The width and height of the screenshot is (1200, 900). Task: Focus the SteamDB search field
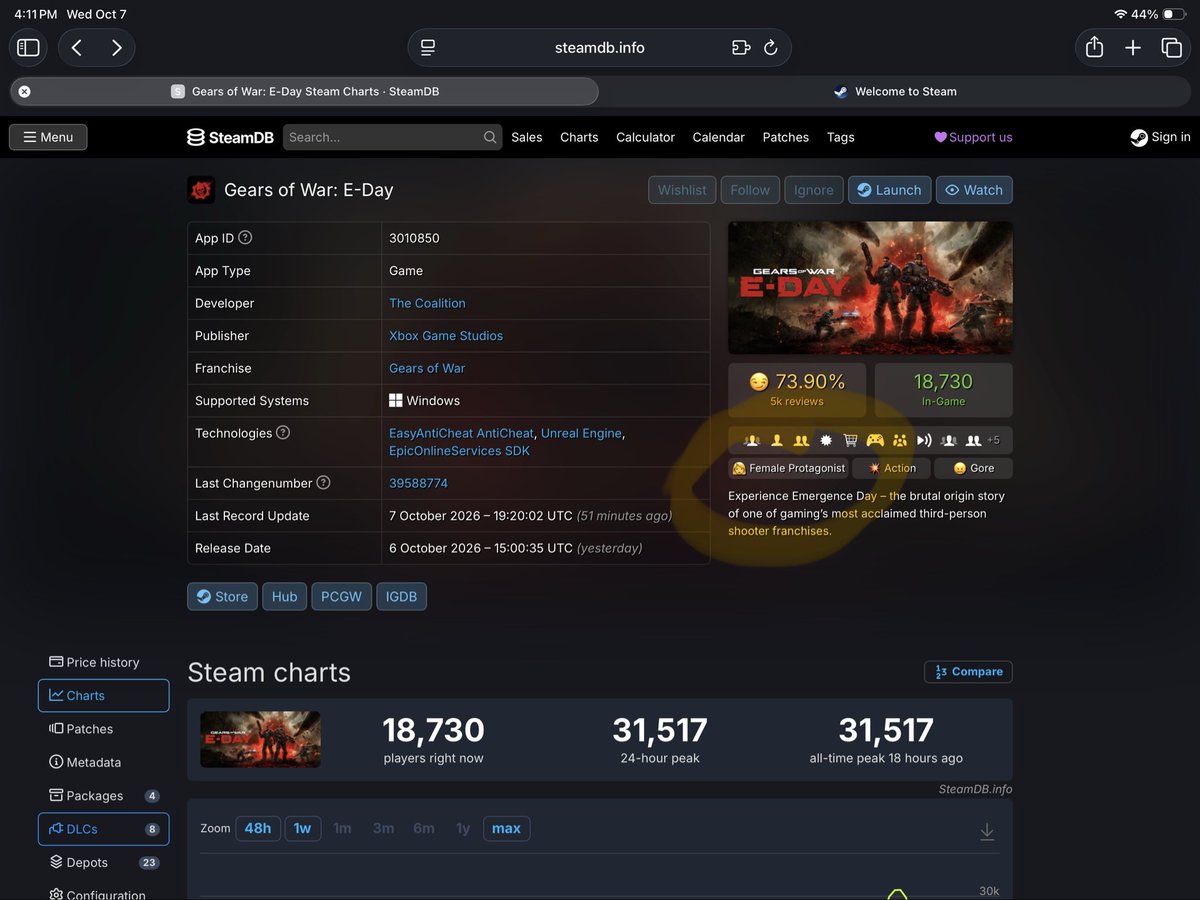click(x=392, y=137)
